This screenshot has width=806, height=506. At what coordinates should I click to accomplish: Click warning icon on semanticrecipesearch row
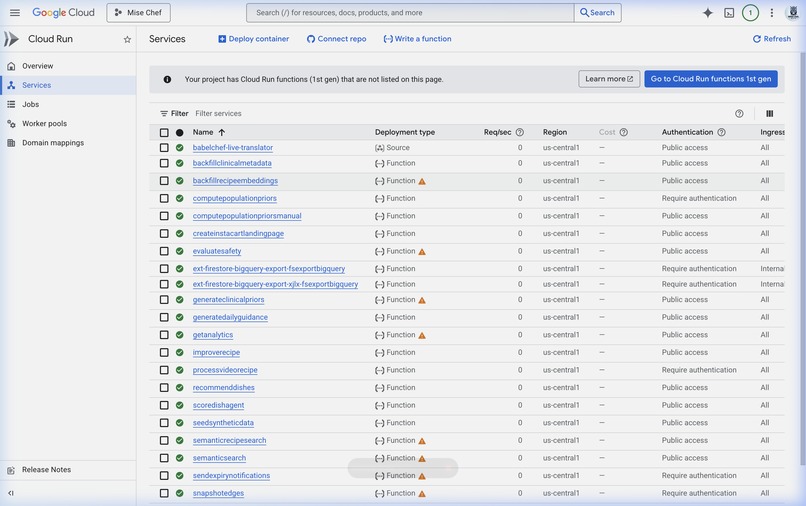(422, 441)
